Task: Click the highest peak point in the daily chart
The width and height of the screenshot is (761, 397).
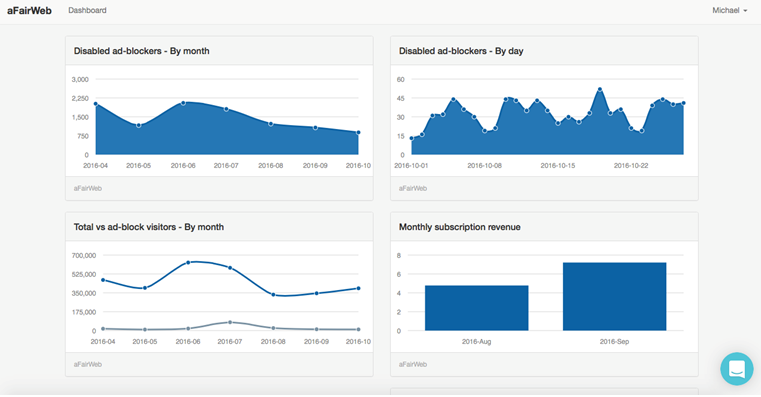Action: 600,89
